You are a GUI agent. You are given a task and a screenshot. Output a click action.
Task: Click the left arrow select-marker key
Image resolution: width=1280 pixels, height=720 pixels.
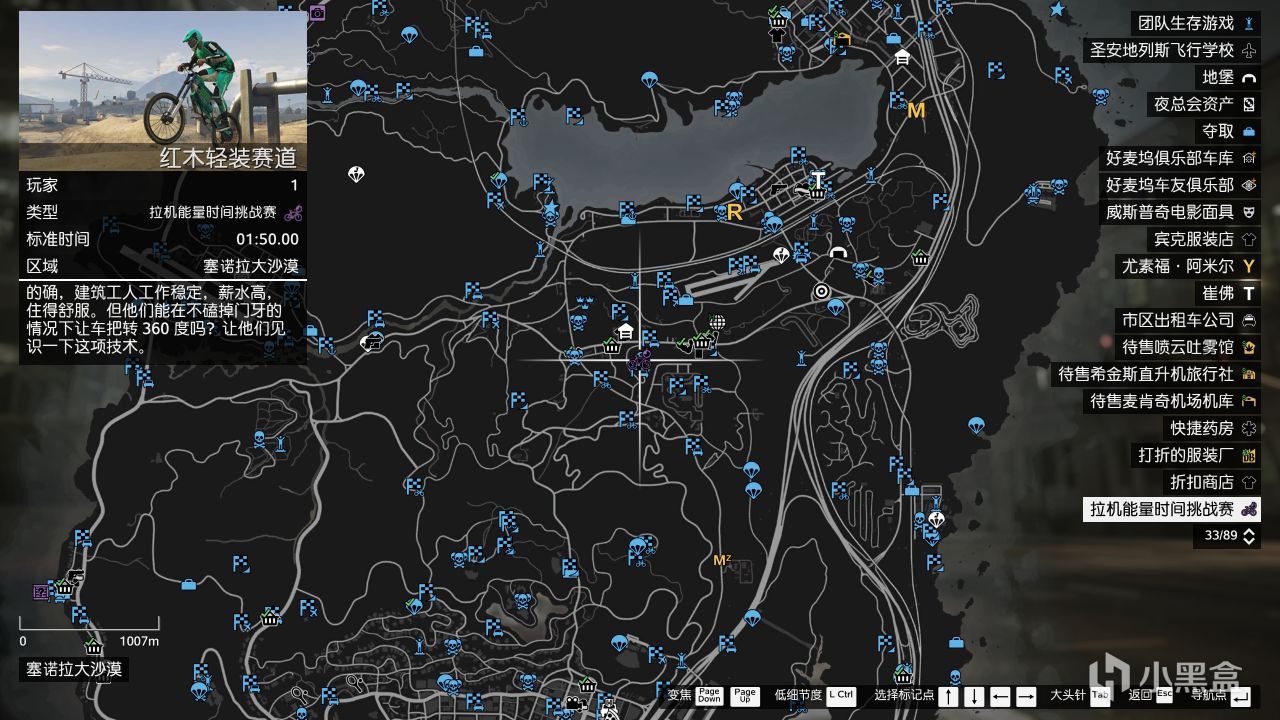click(1000, 696)
